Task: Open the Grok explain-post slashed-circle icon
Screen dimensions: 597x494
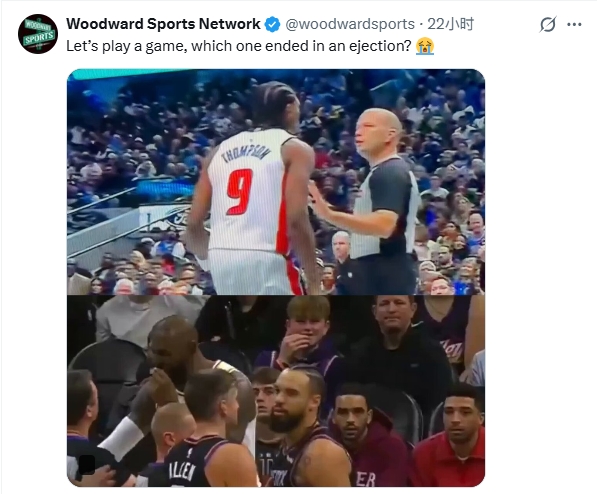Action: [548, 25]
